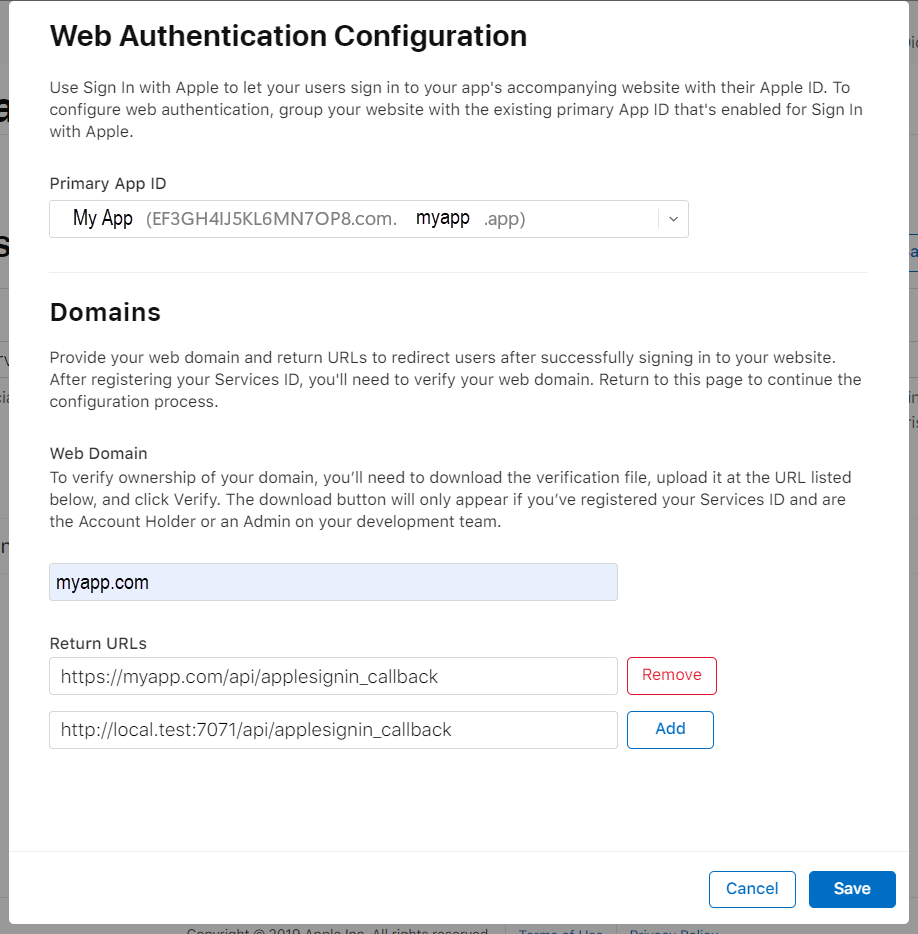This screenshot has height=934, width=918.
Task: View Apple's Privacy Policy
Action: [x=672, y=931]
